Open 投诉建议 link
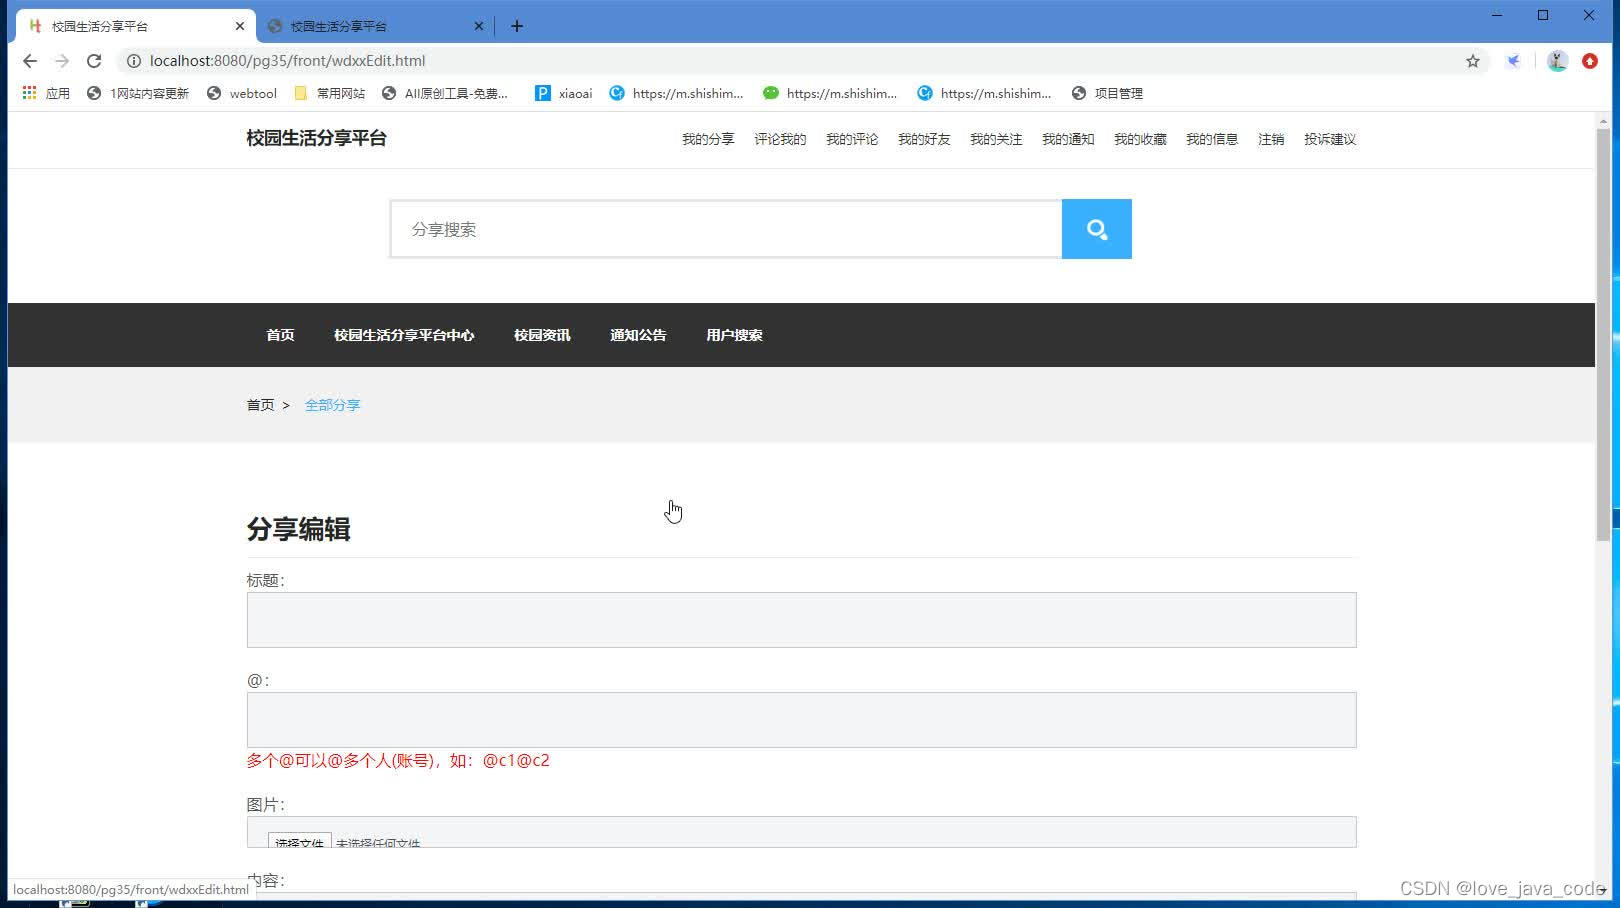 tap(1330, 139)
